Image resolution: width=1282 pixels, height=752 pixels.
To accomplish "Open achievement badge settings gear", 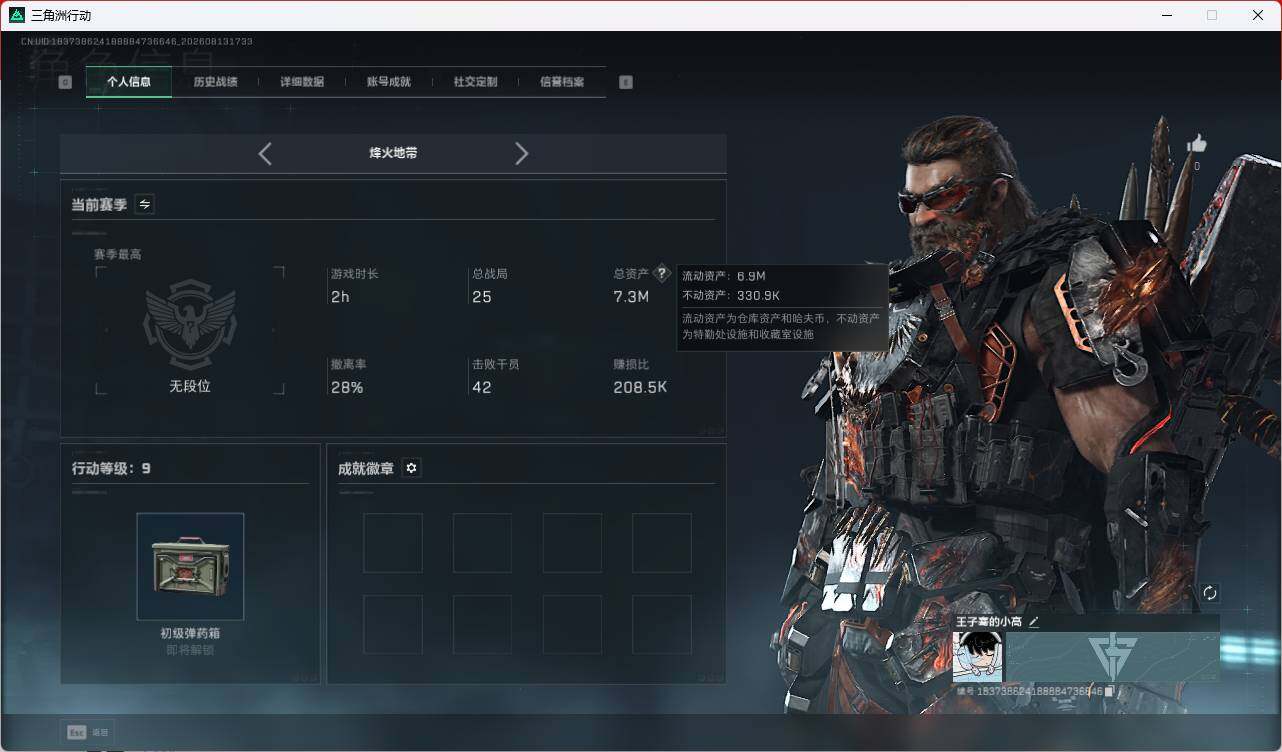I will tap(411, 468).
